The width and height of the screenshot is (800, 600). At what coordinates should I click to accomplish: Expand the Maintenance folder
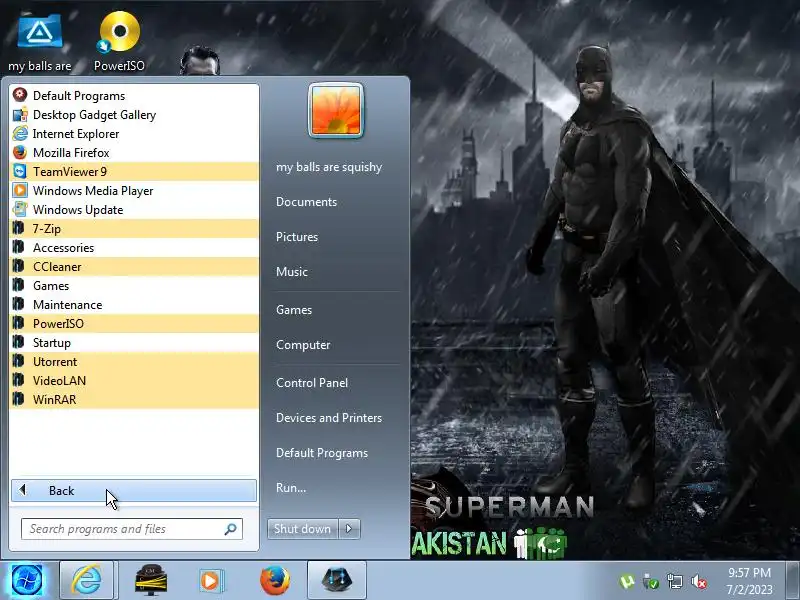[134, 305]
